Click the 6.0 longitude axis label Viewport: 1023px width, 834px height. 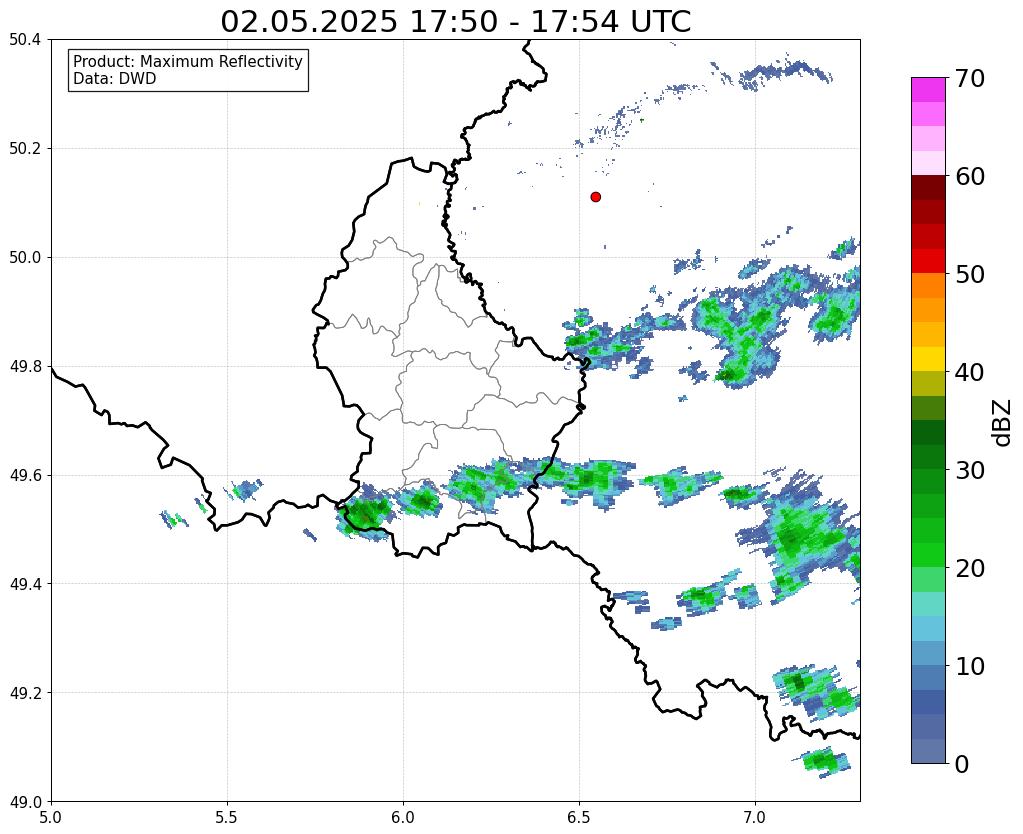pos(403,817)
